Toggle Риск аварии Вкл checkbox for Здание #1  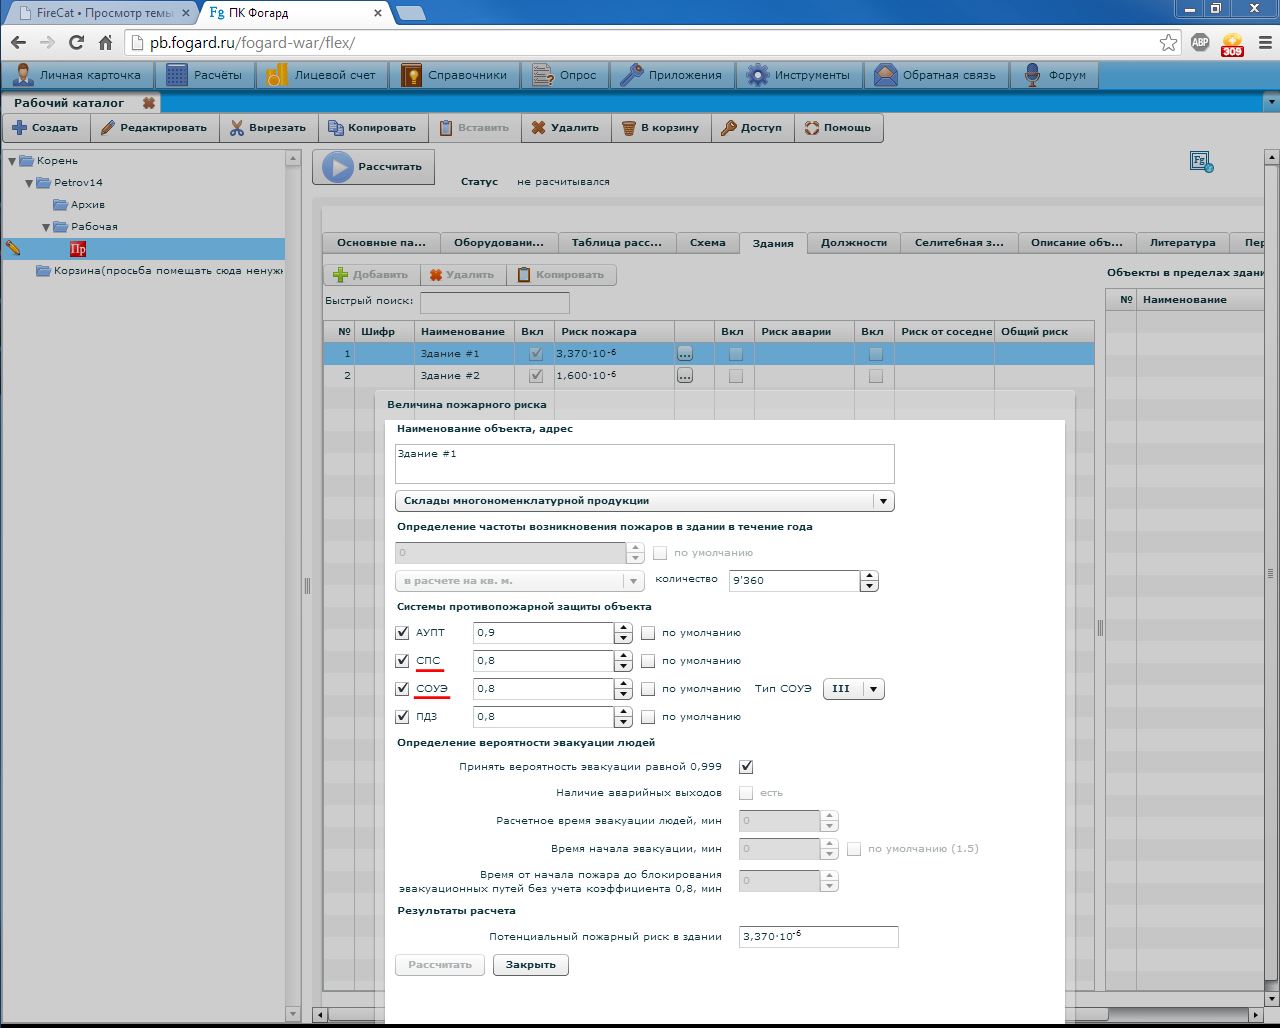(x=736, y=354)
